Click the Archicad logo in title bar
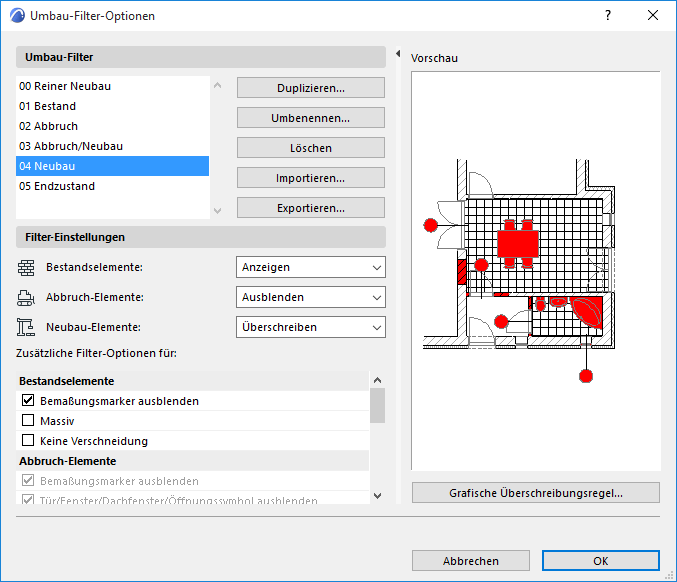This screenshot has height=582, width=677. coord(17,16)
